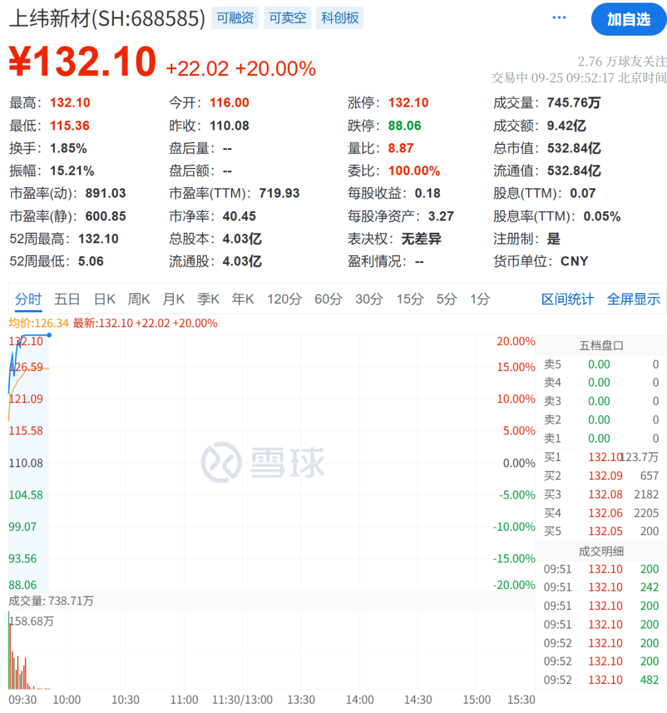Click the 买2 row at 132.09
667x713 pixels.
click(601, 476)
